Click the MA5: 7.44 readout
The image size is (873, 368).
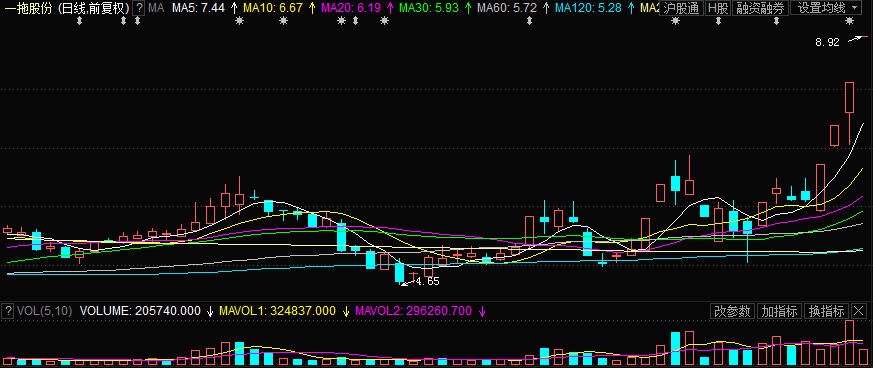[x=199, y=8]
